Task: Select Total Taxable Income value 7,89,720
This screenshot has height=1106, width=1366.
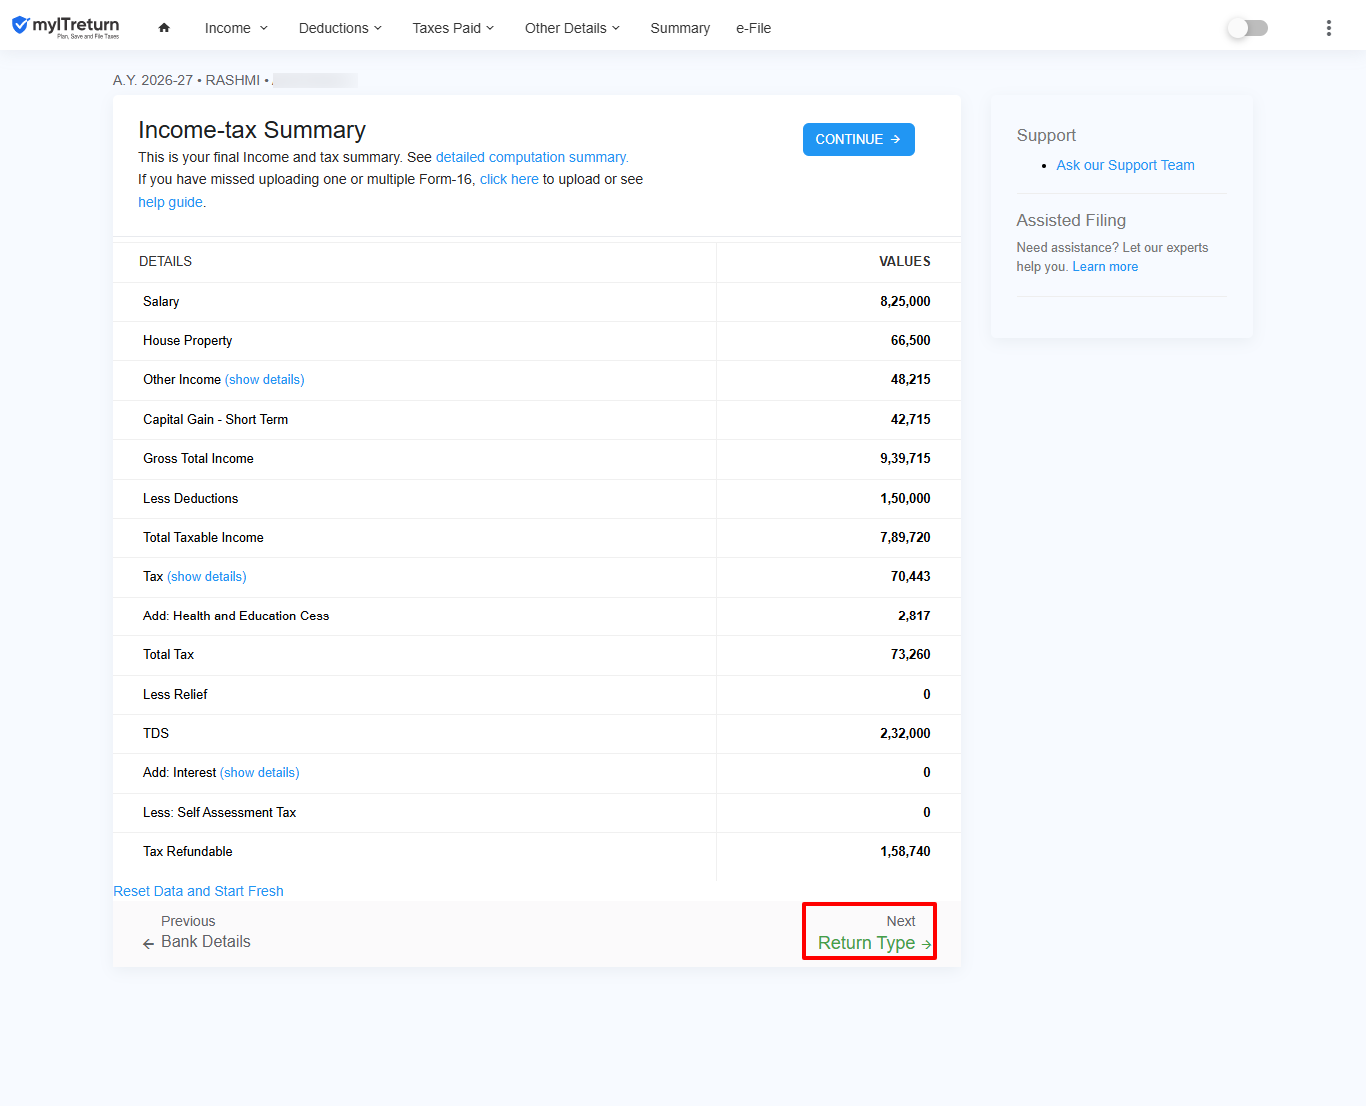Action: pyautogui.click(x=905, y=538)
